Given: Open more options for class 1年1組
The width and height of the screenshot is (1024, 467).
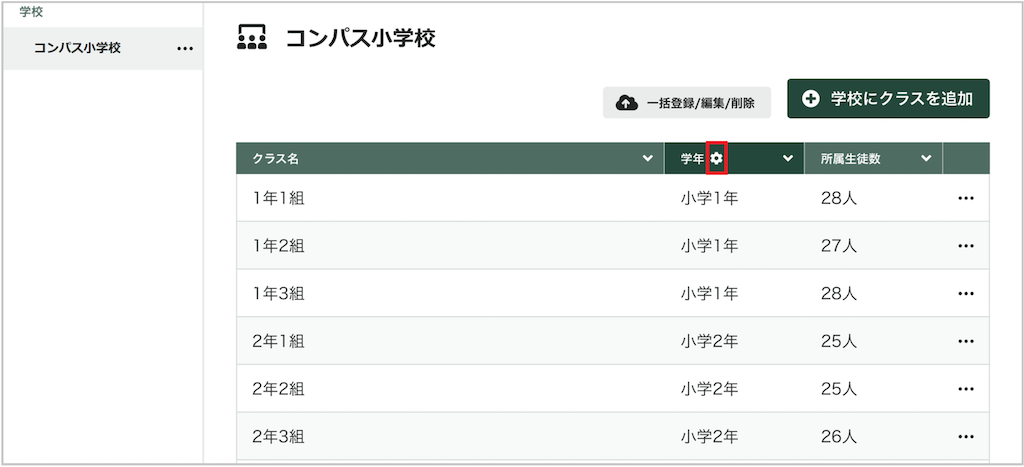Looking at the screenshot, I should point(965,198).
